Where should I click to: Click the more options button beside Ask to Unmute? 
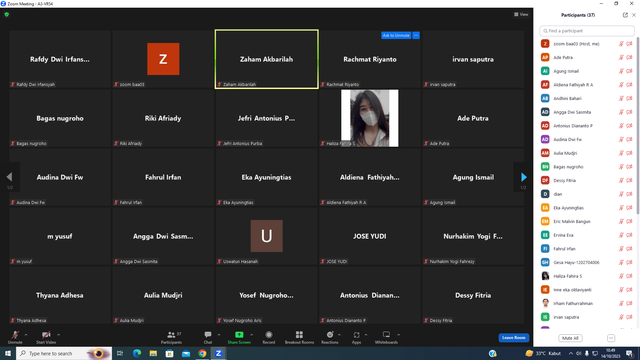(416, 36)
